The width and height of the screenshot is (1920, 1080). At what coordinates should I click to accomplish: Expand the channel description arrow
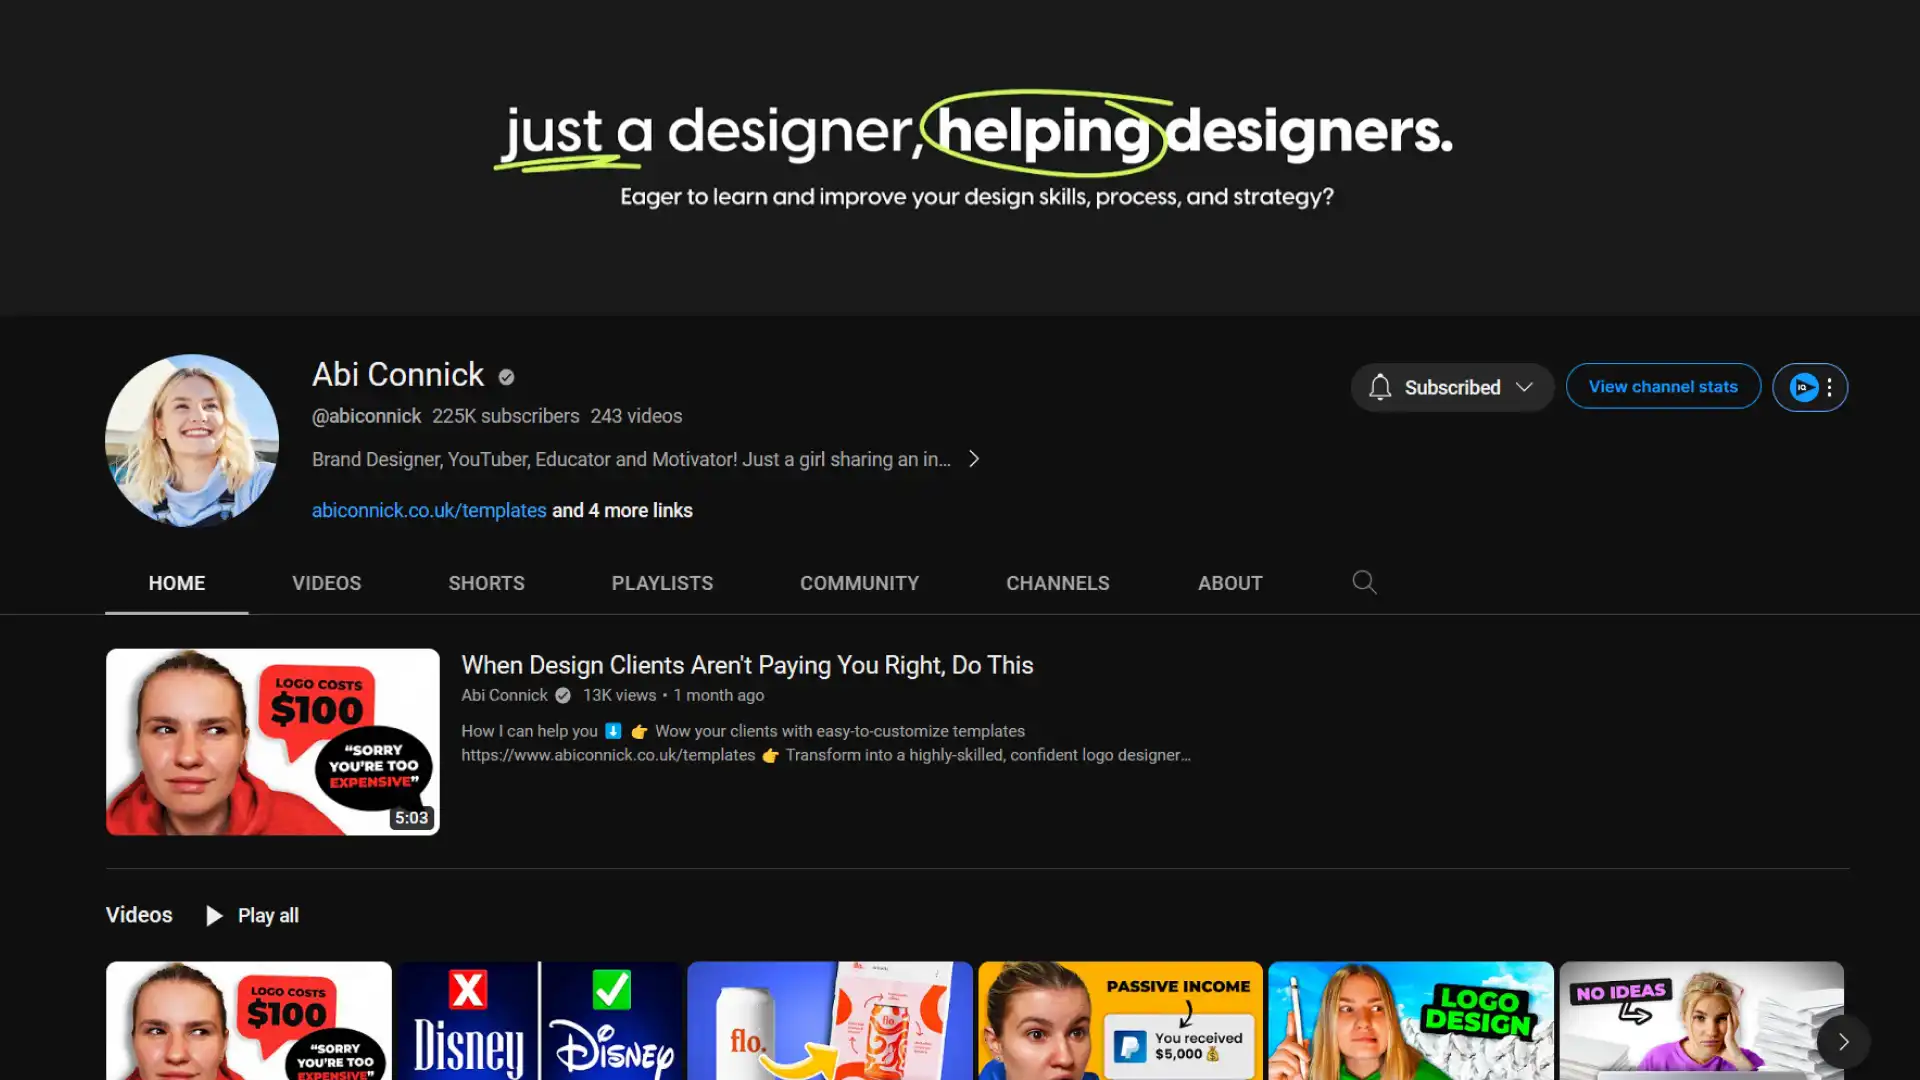[974, 459]
